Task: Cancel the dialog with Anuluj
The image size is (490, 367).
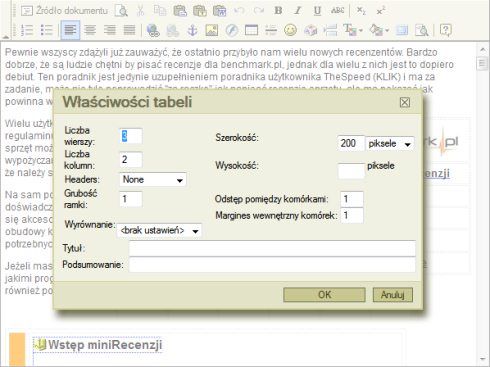Action: point(393,295)
